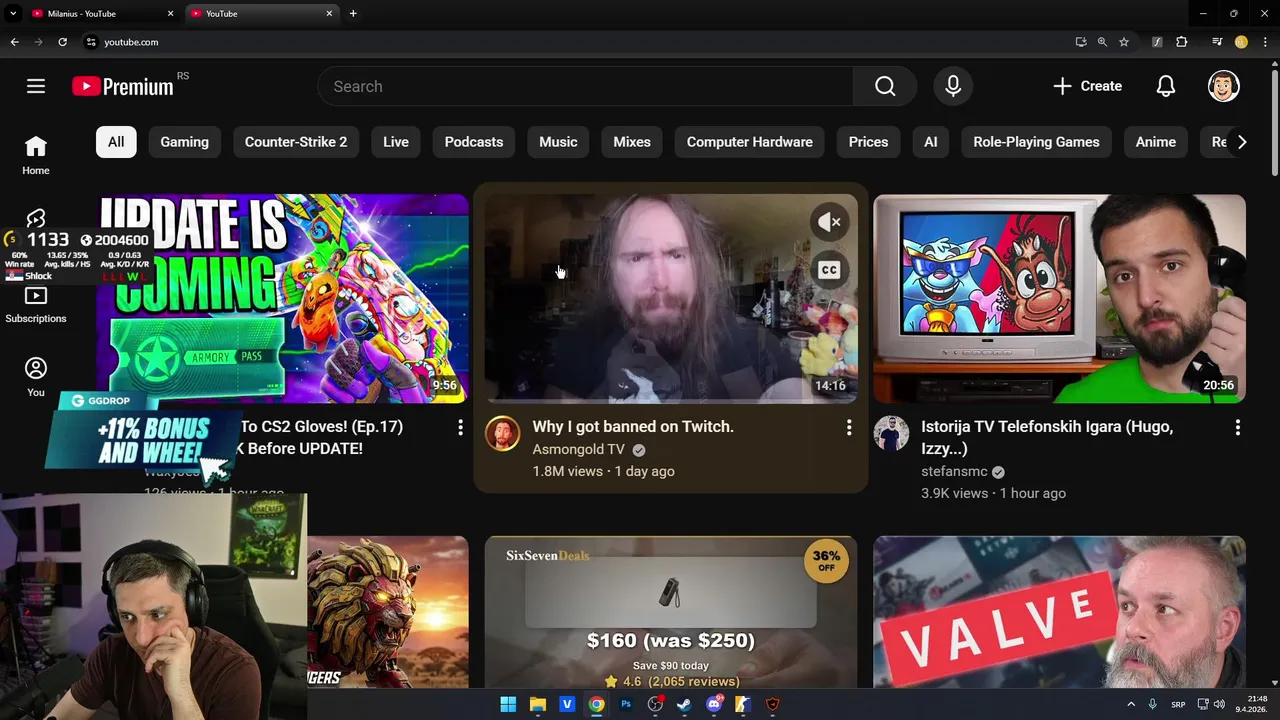Screen dimensions: 1280x720
Task: Go to Home in the sidebar
Action: [x=36, y=155]
